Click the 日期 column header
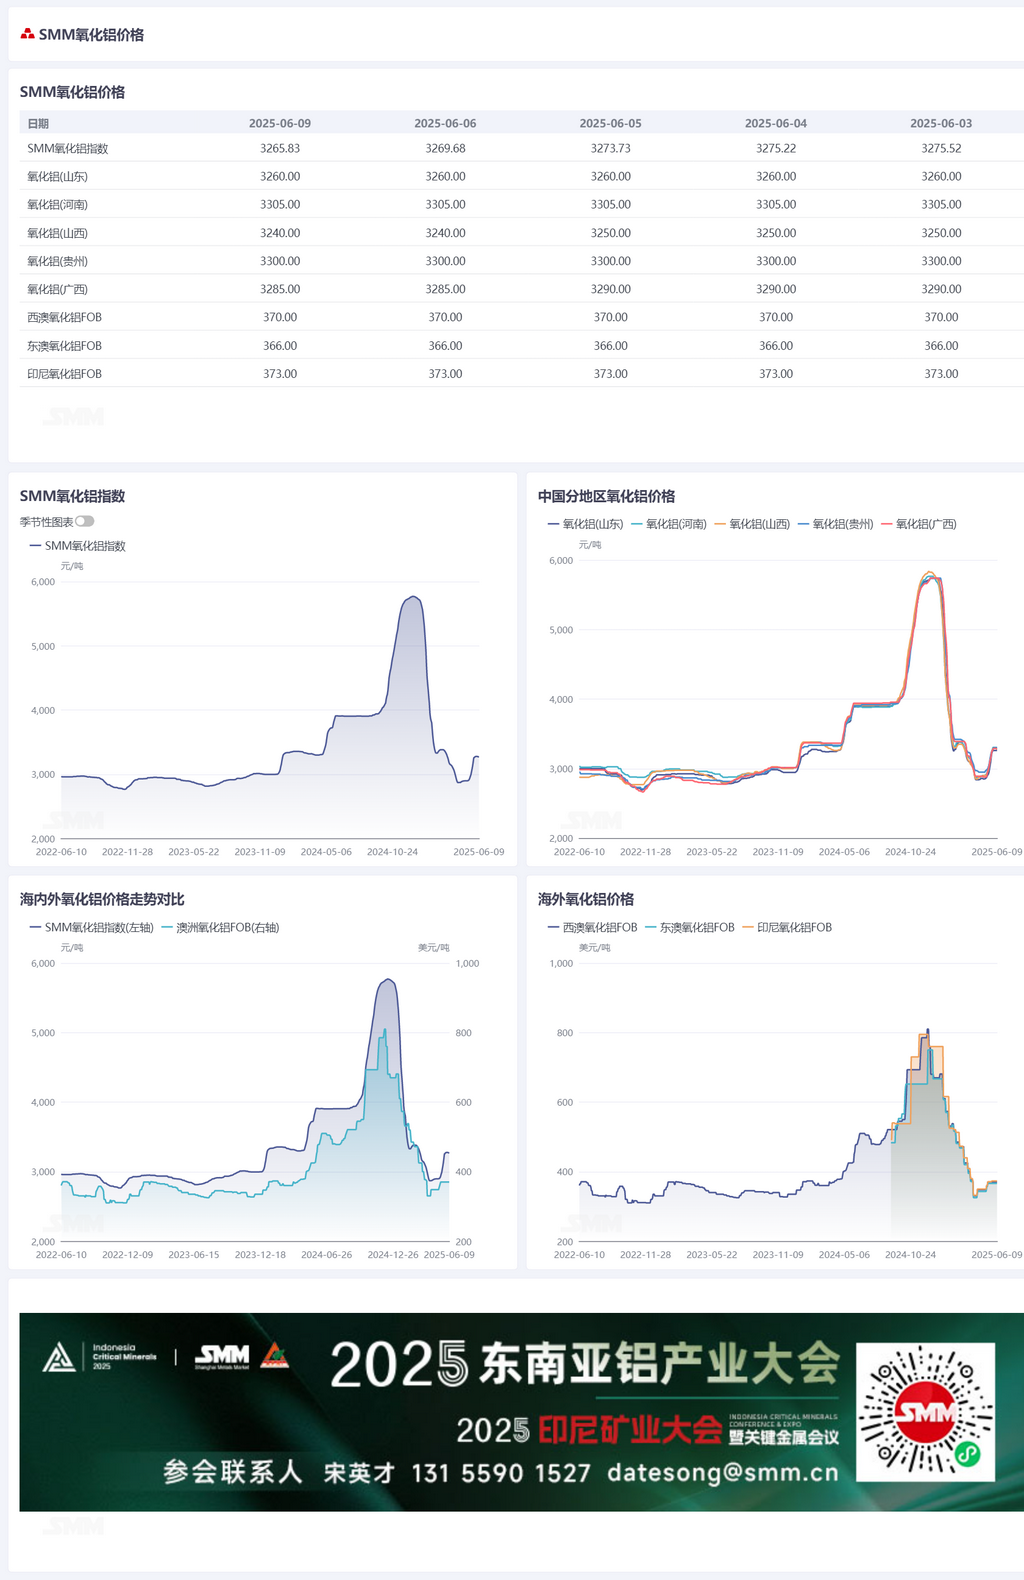The width and height of the screenshot is (1024, 1580). click(x=38, y=123)
